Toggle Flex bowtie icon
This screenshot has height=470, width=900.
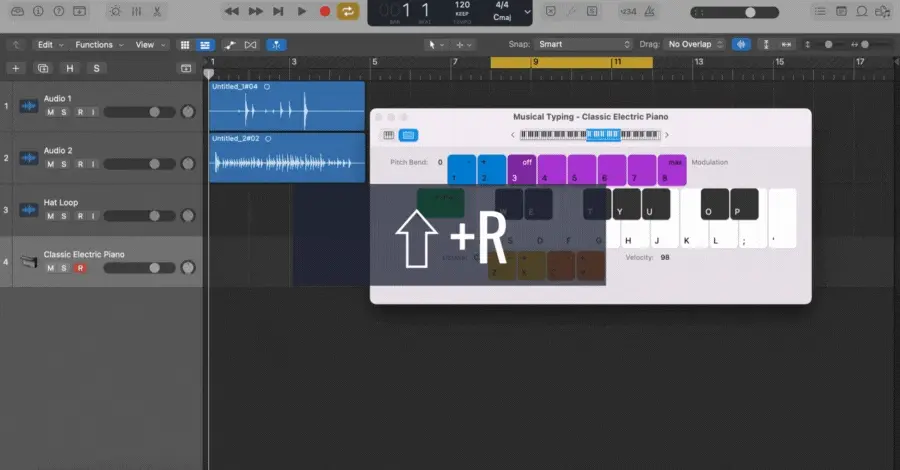coord(250,45)
